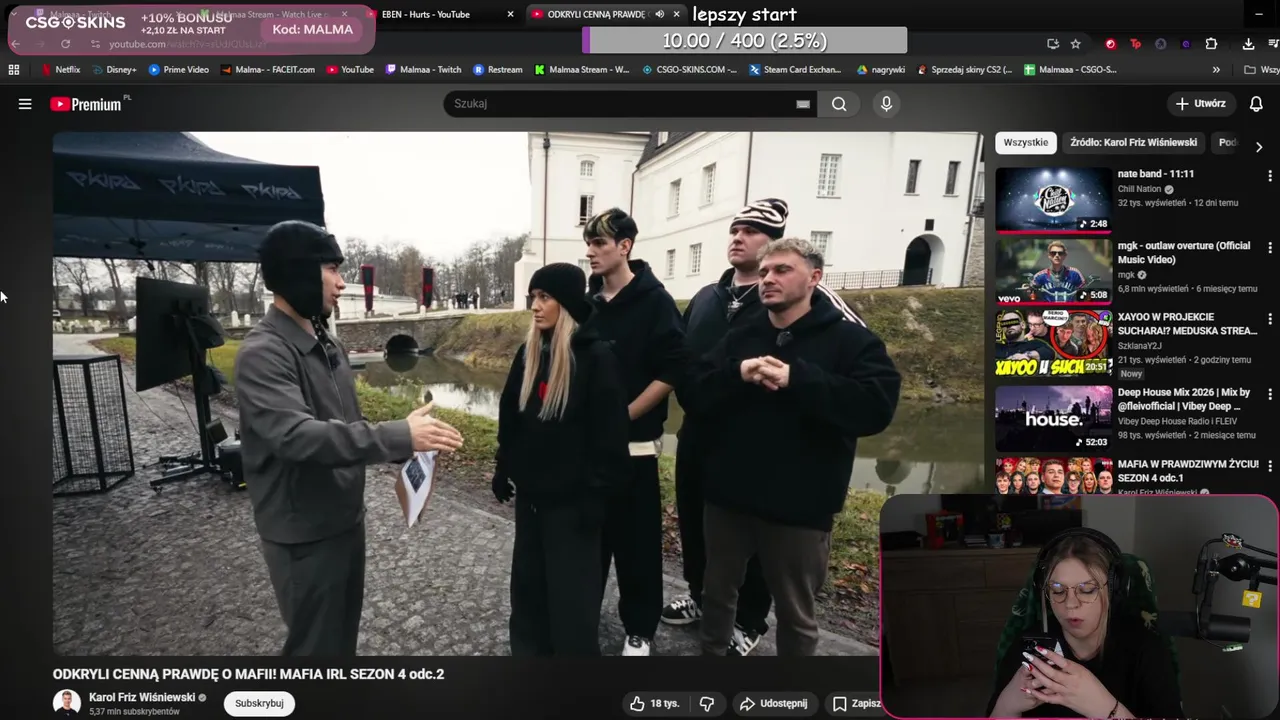This screenshot has height=720, width=1280.
Task: Open options for MAFIA W PRAWDZIWYM ŻYCIU video
Action: 1270,467
